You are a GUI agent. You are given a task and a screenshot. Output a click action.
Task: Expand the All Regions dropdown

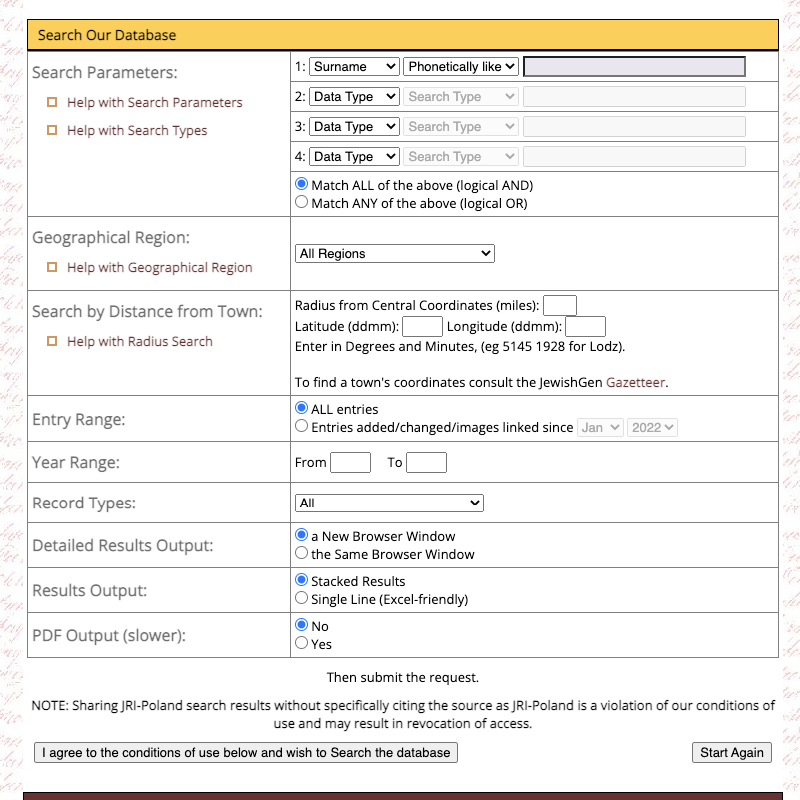pos(395,254)
